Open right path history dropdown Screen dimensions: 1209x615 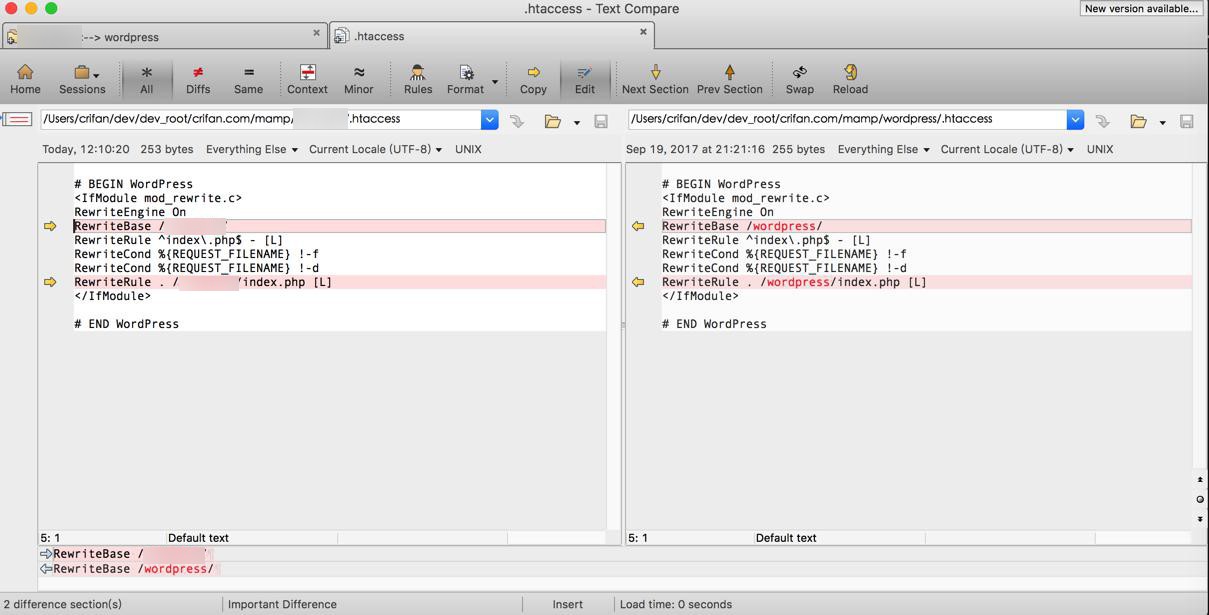pyautogui.click(x=1075, y=119)
